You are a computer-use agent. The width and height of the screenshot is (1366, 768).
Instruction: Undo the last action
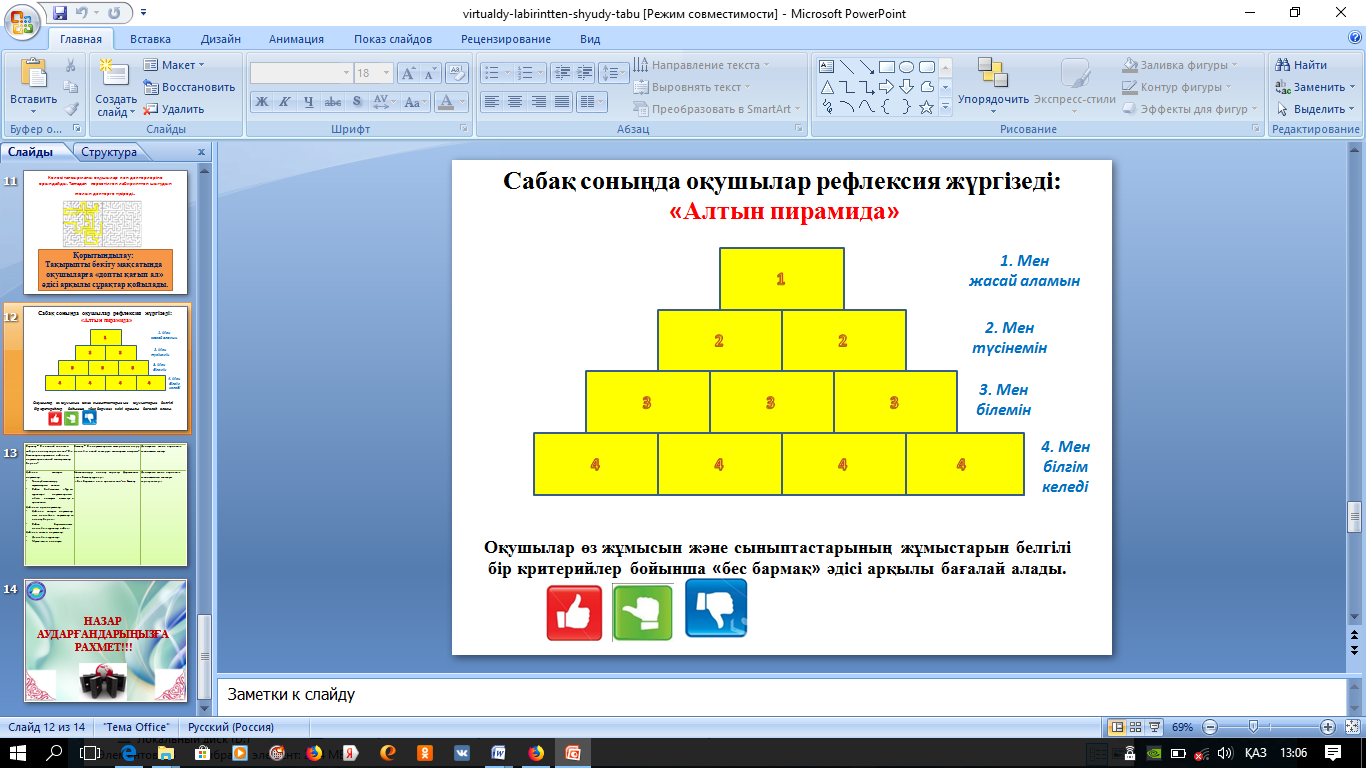[x=83, y=13]
